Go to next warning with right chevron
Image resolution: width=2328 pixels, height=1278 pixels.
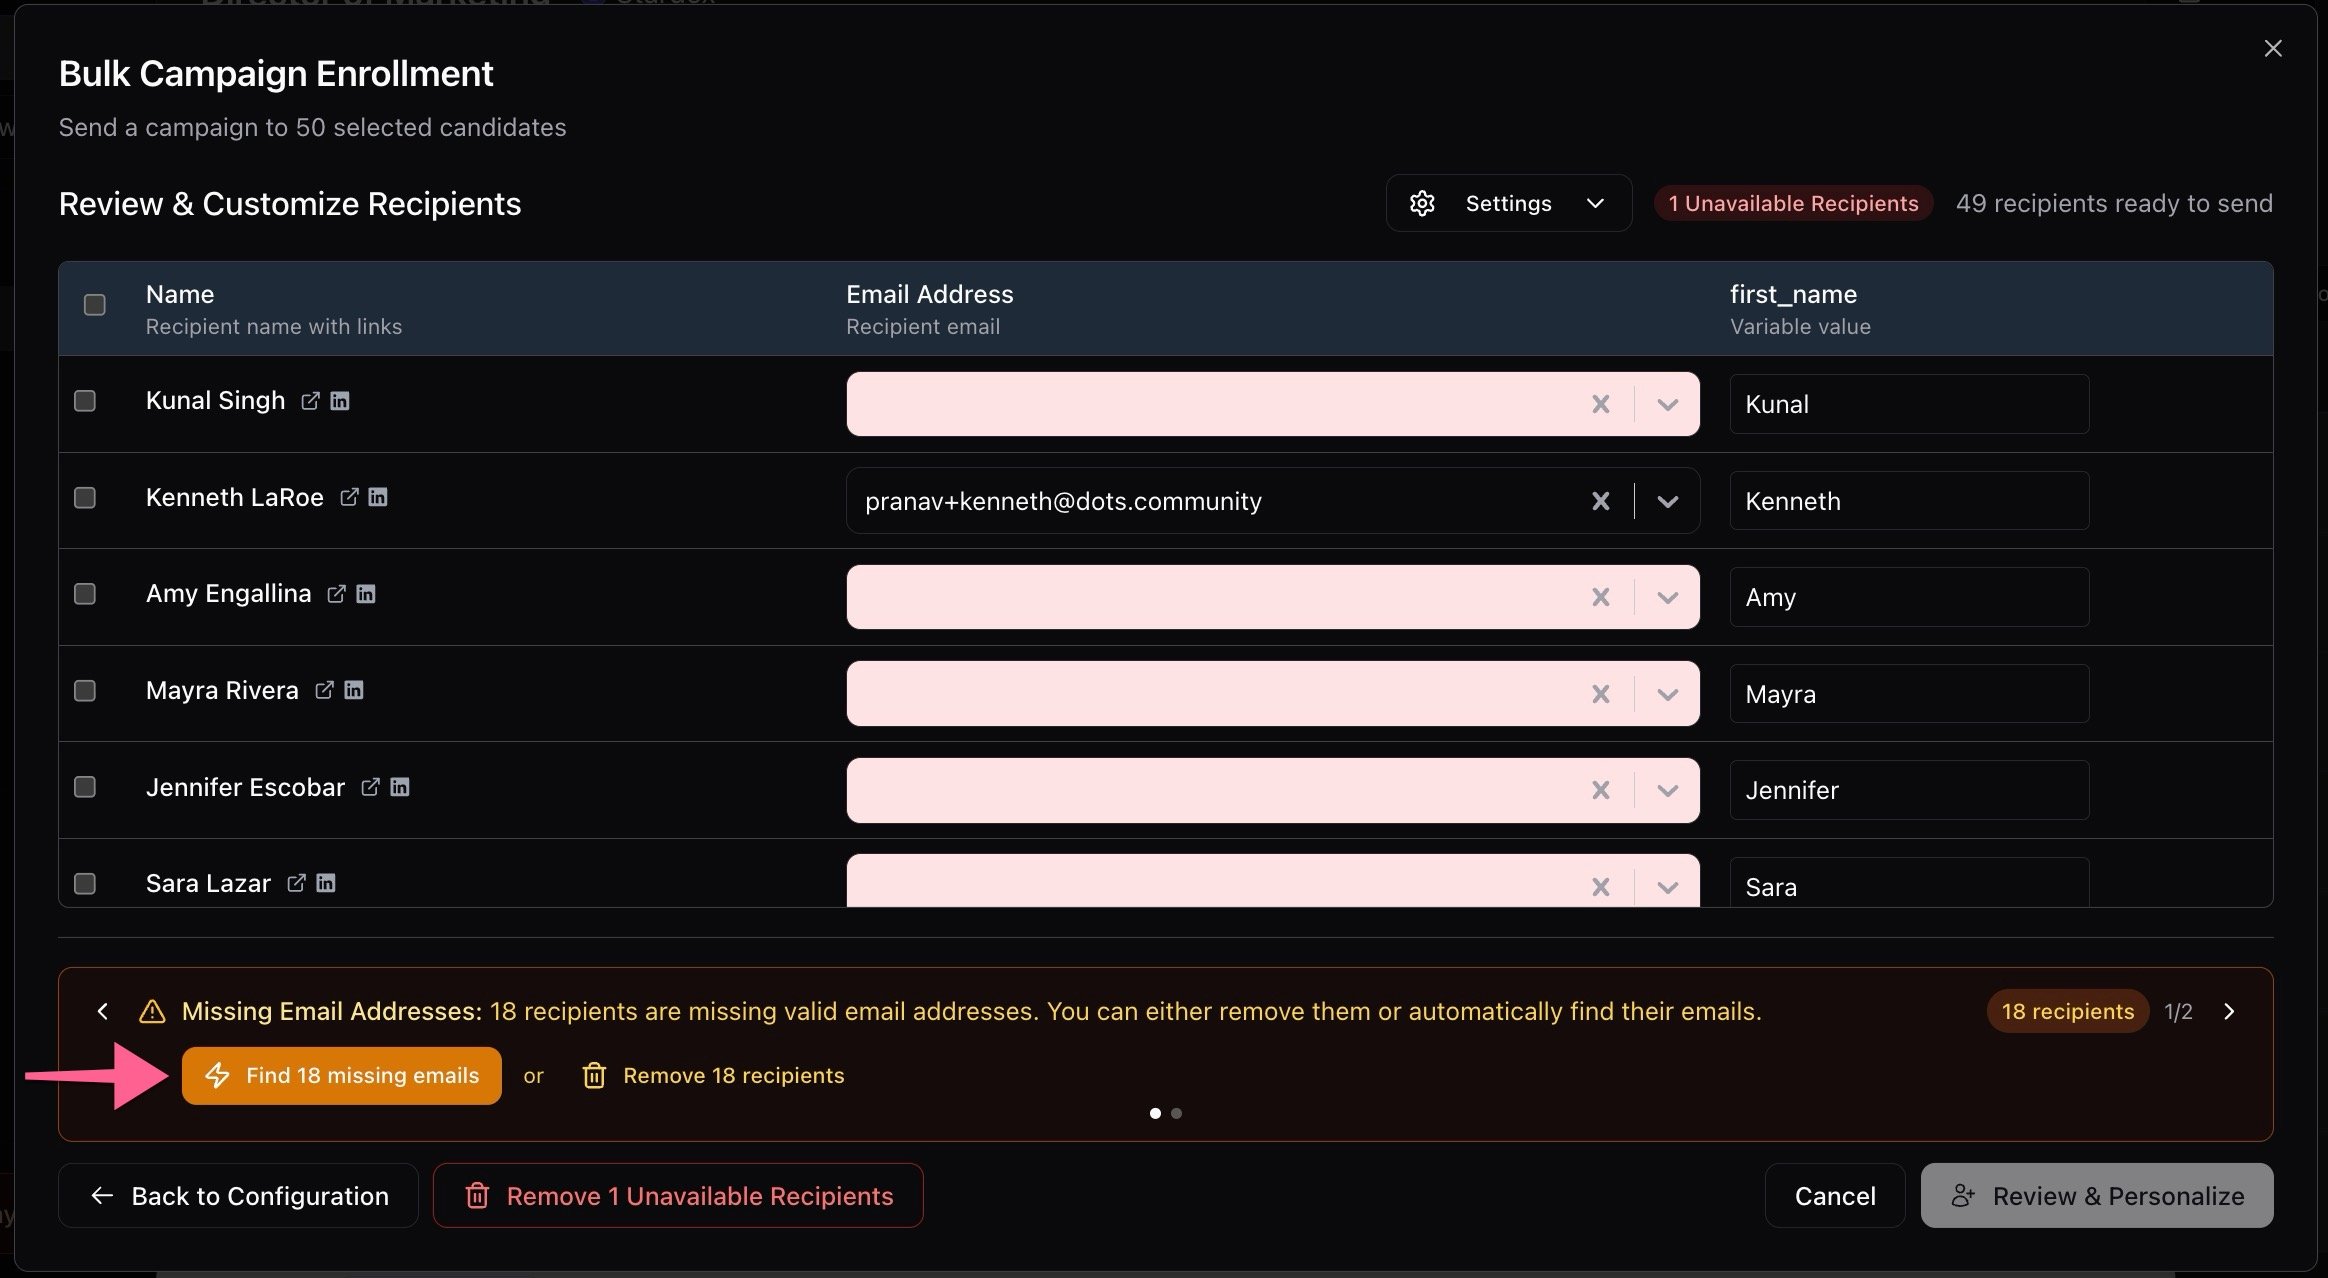[x=2229, y=1011]
